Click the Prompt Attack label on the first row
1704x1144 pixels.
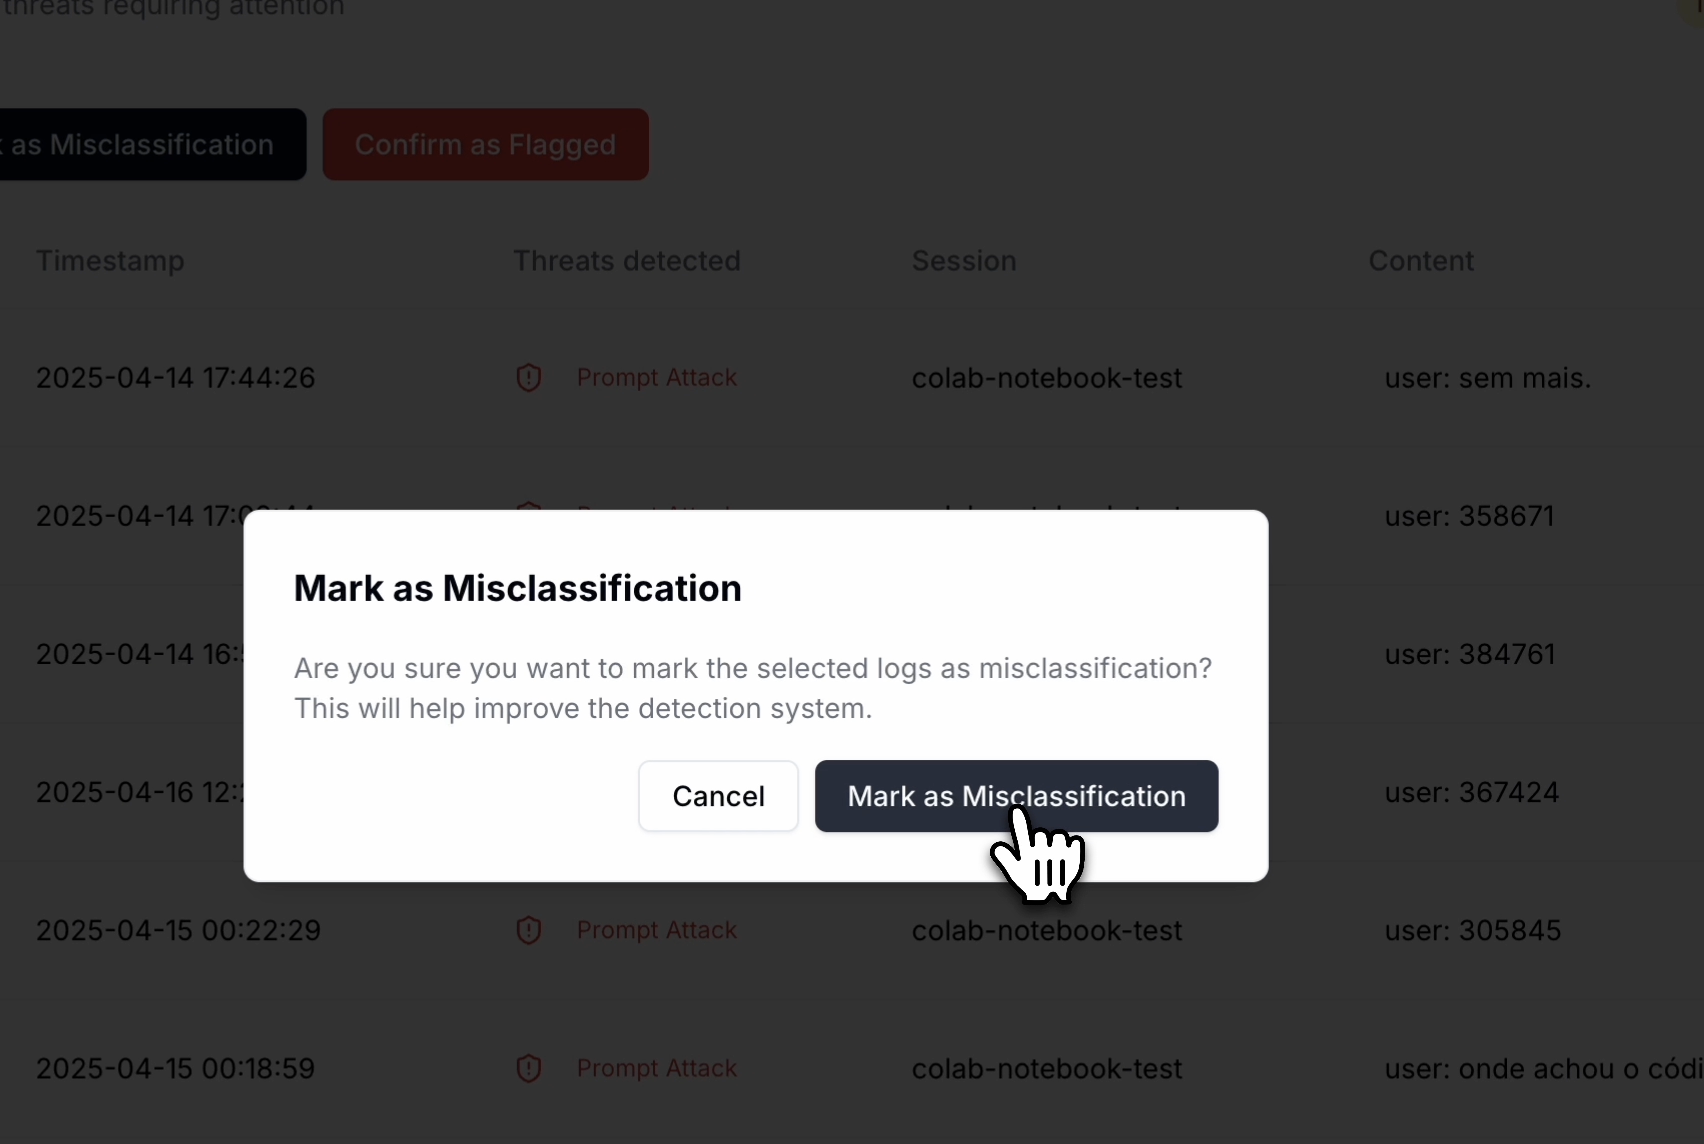tap(656, 378)
